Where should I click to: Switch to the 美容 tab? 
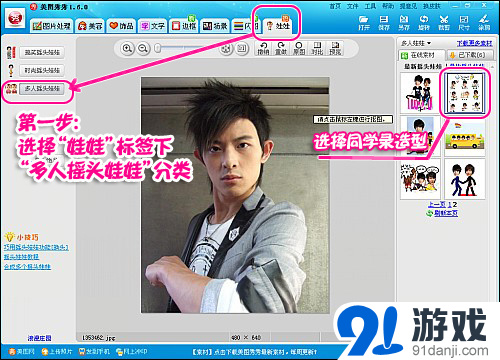click(90, 26)
